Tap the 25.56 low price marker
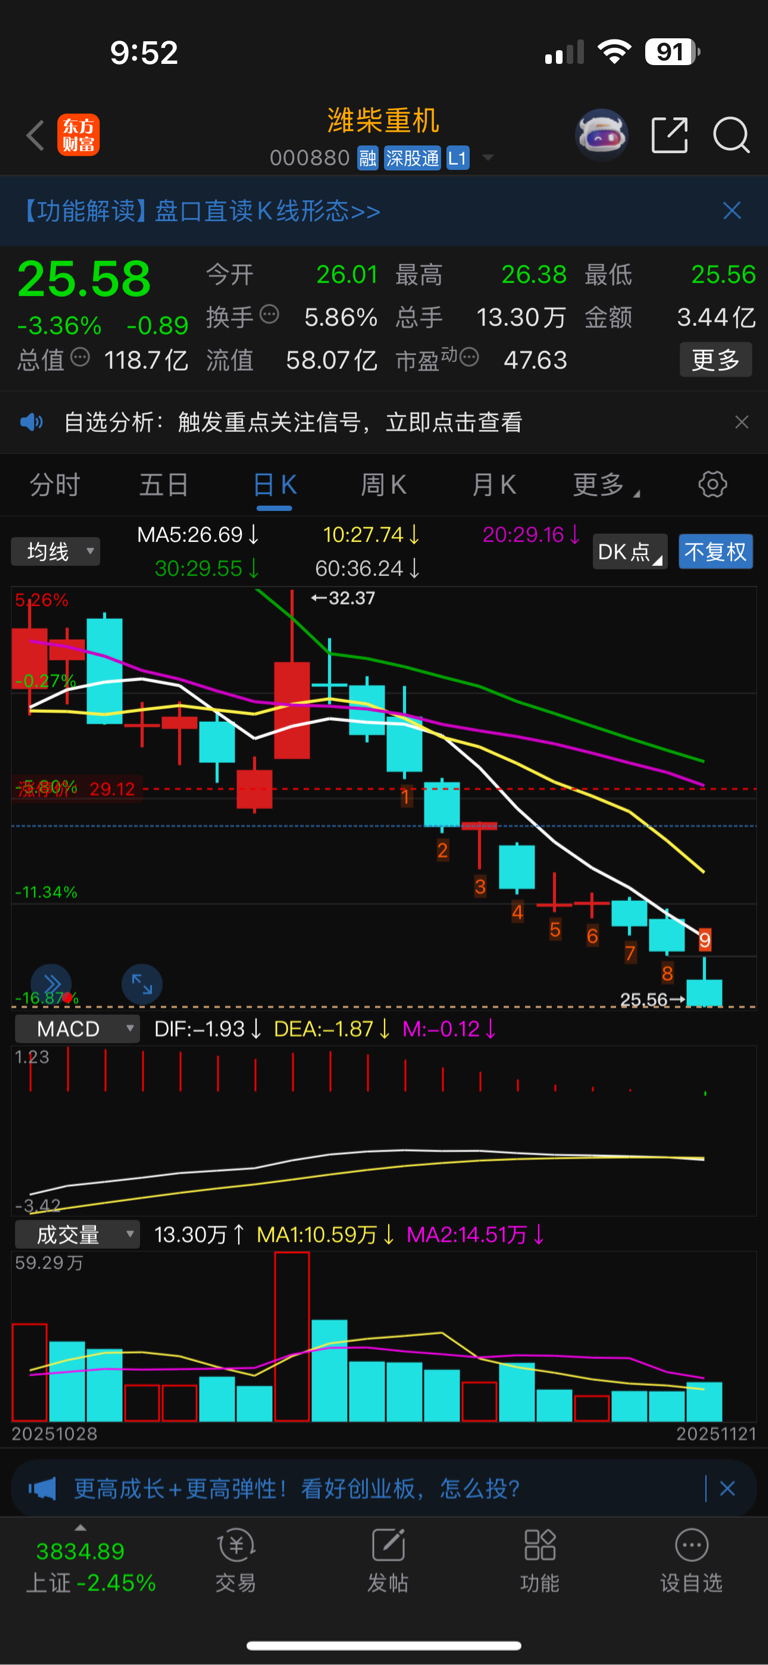The image size is (768, 1665). 652,999
